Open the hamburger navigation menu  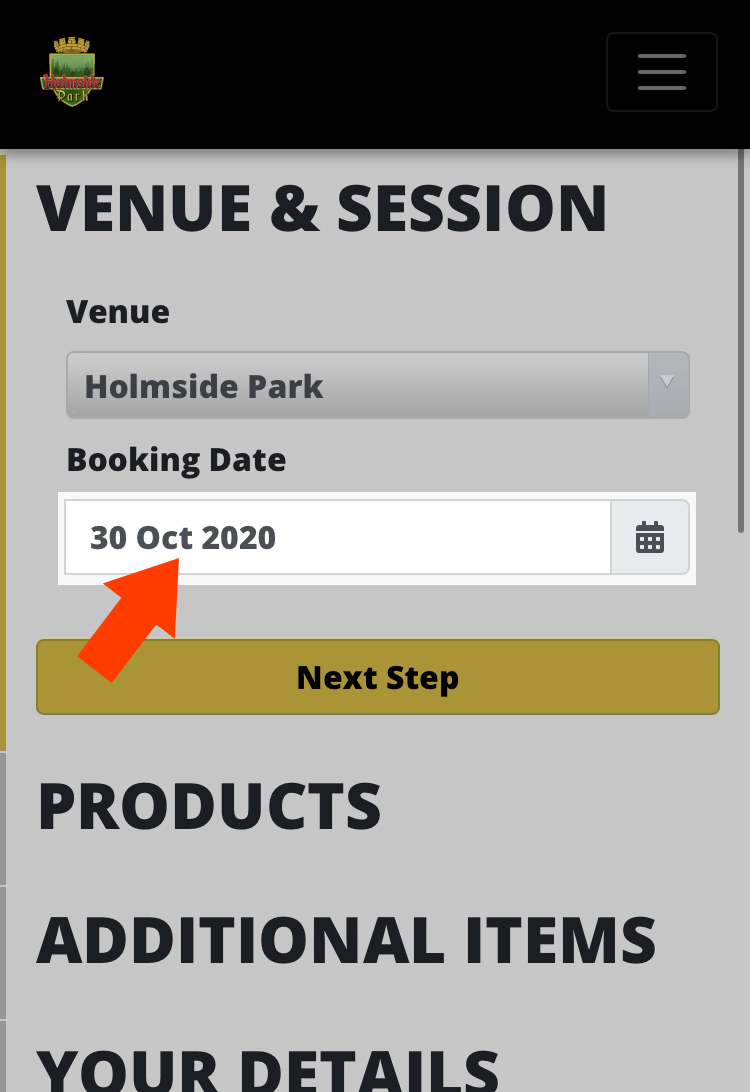[x=662, y=72]
